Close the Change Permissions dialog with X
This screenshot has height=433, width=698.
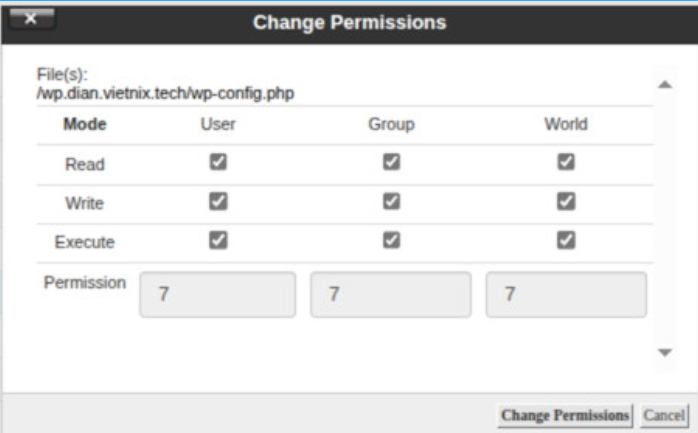click(x=31, y=18)
